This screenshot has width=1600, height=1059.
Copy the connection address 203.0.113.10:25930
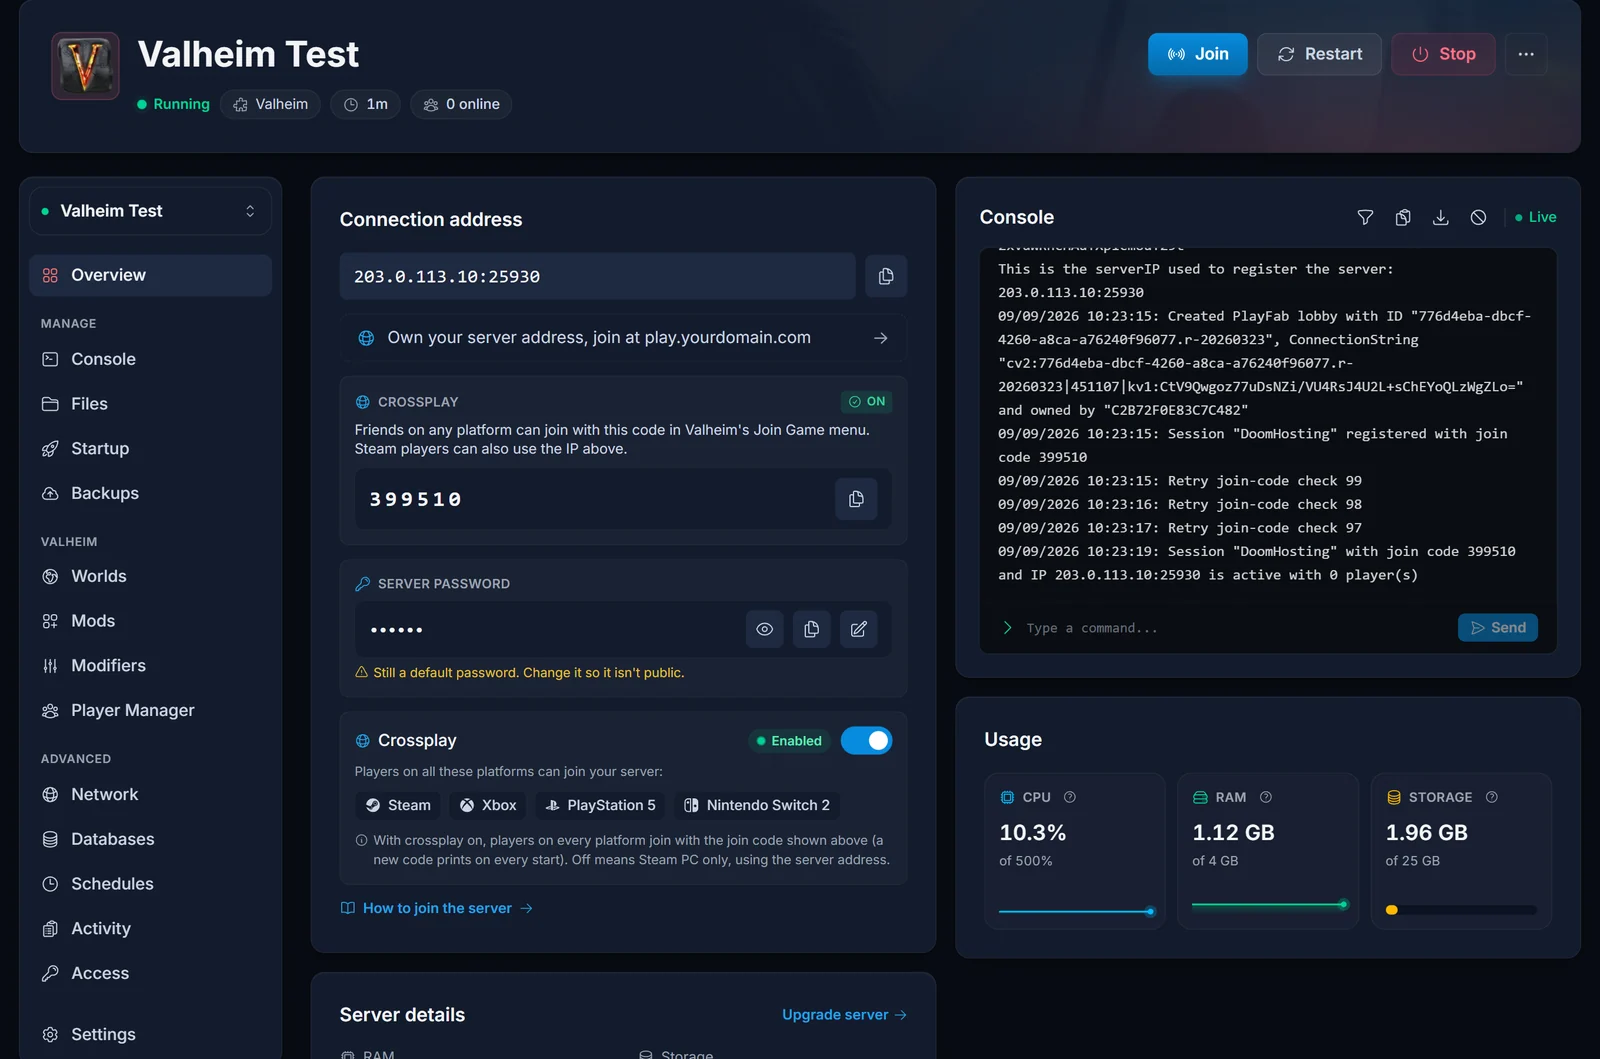[886, 276]
